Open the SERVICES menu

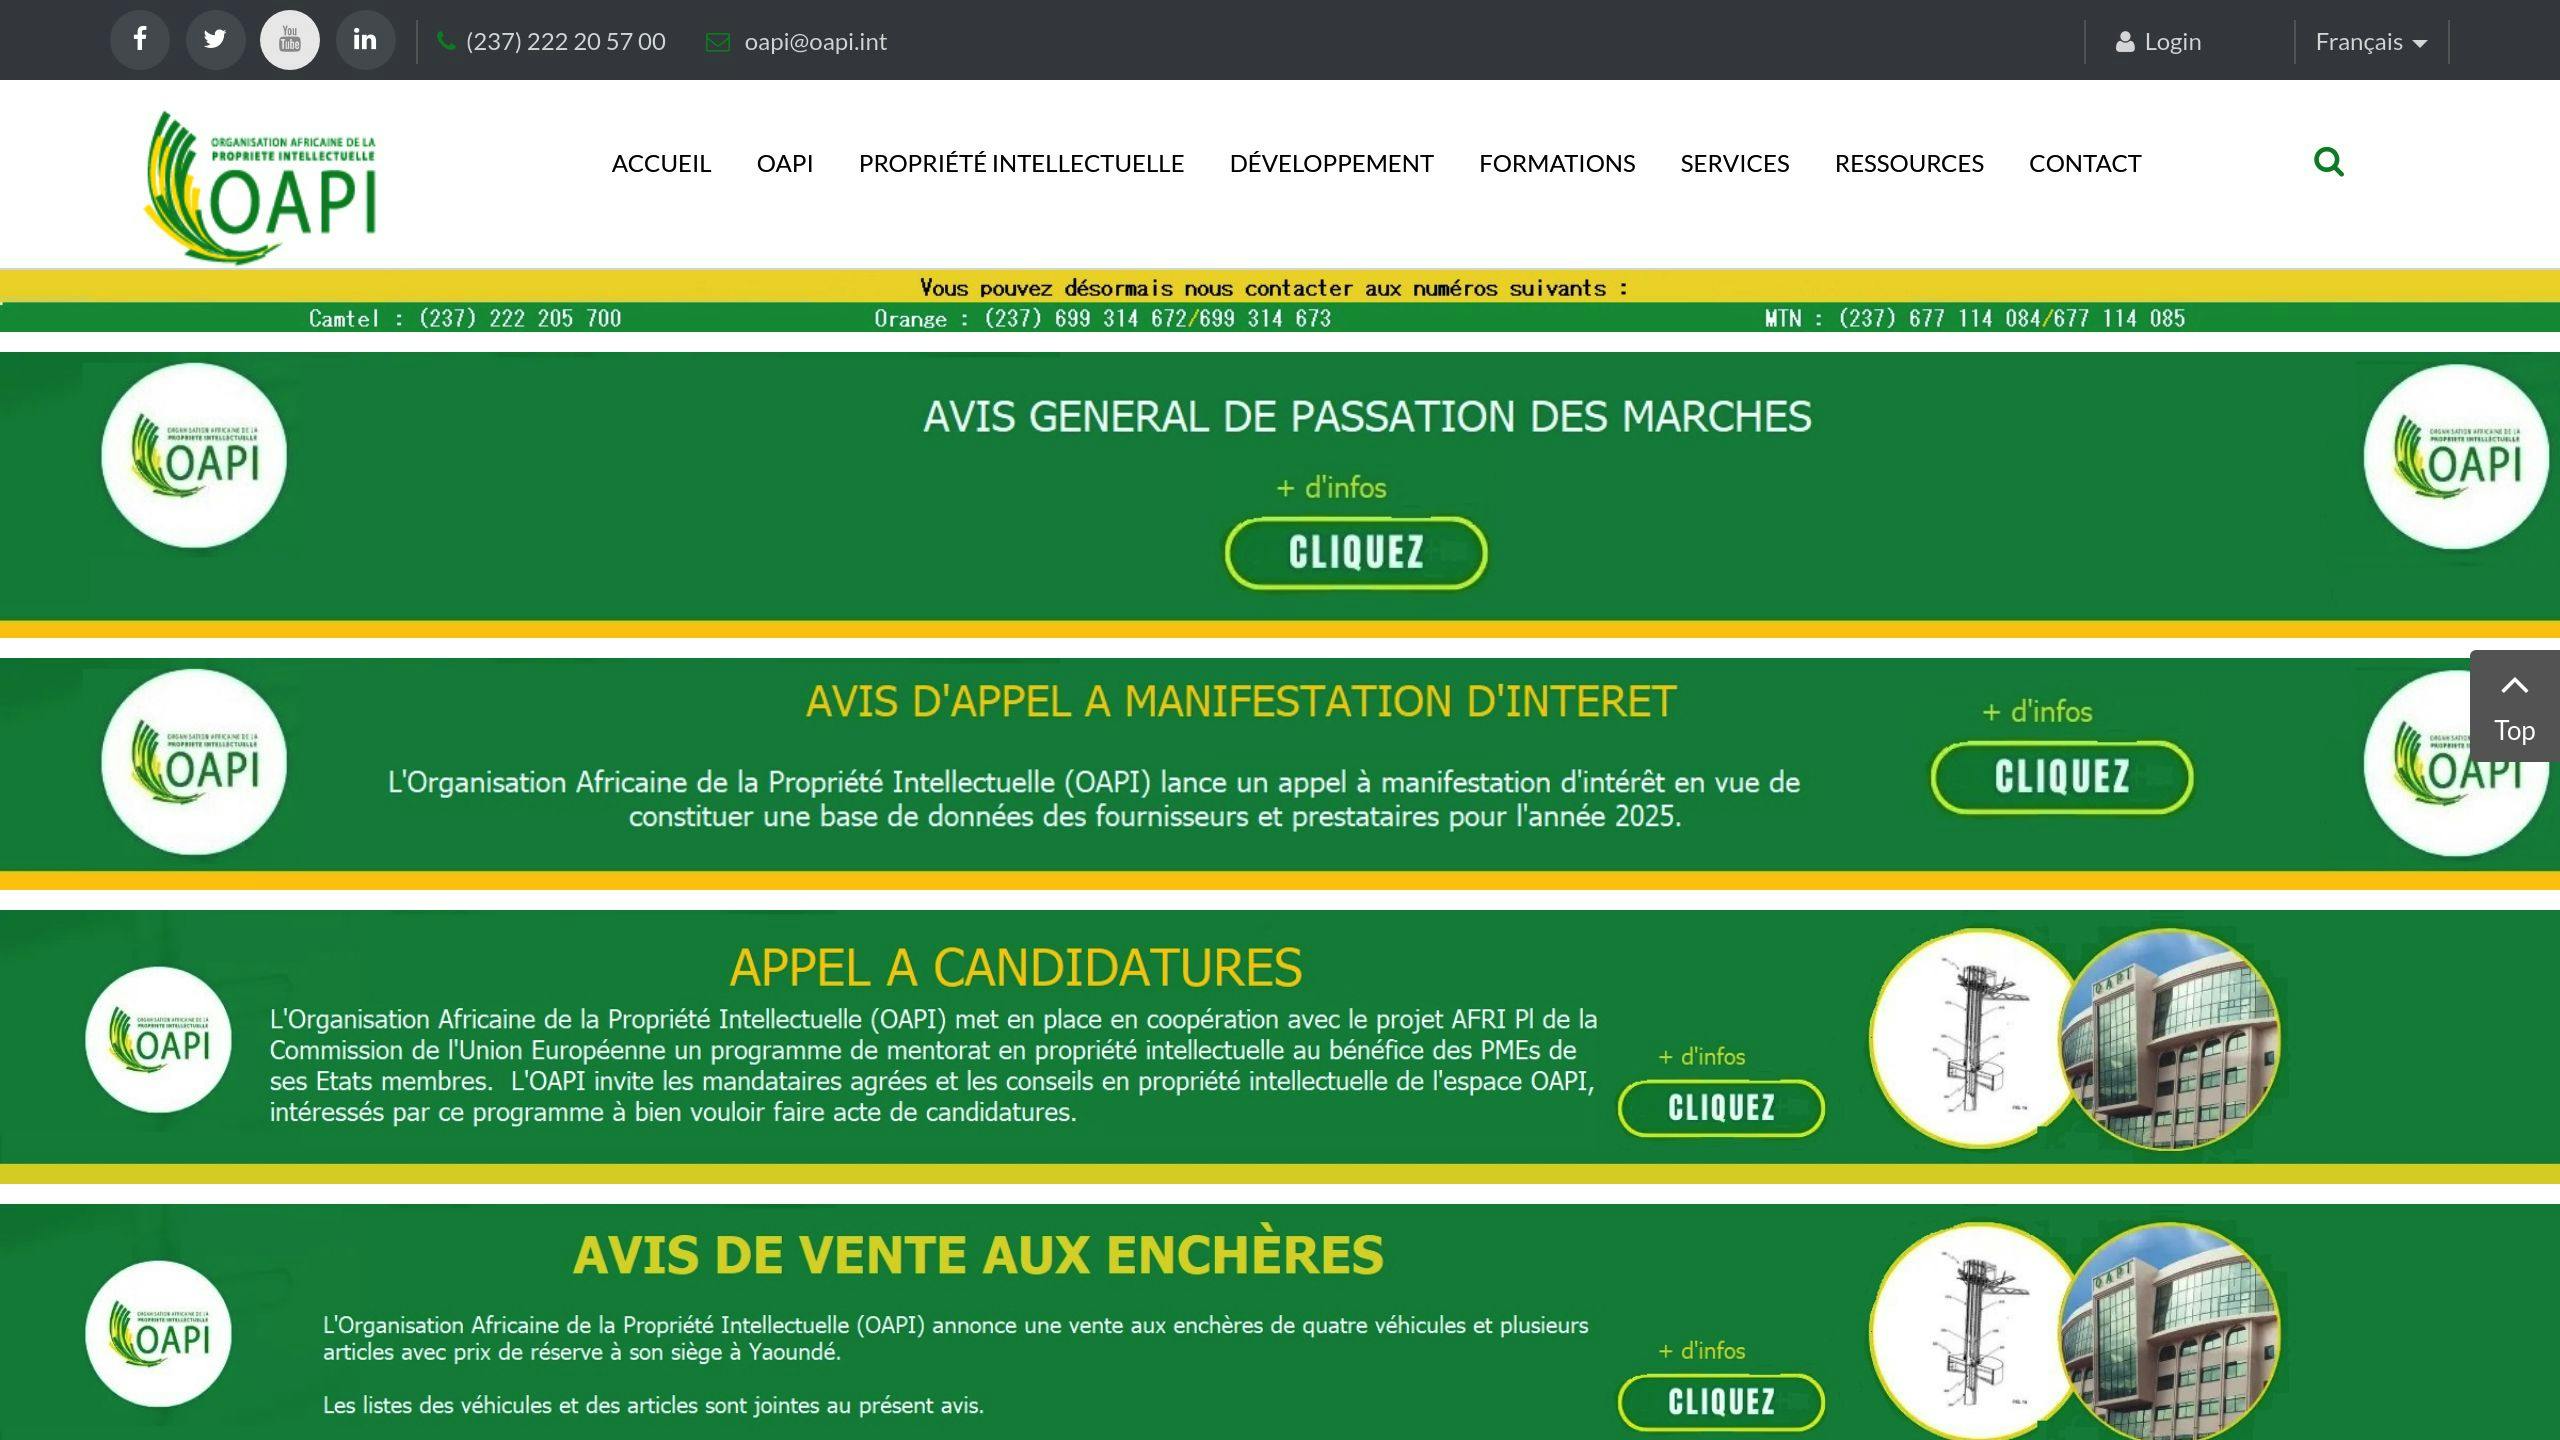pos(1734,163)
